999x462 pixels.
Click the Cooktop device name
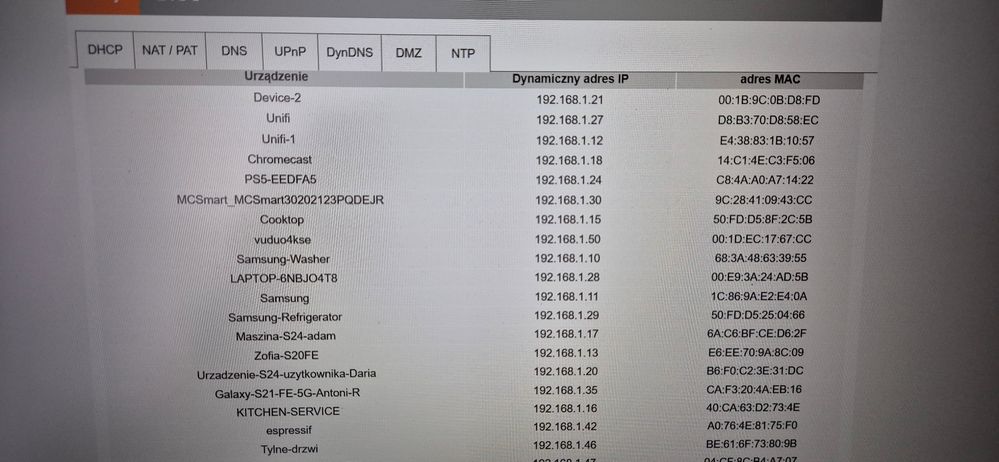pos(282,220)
